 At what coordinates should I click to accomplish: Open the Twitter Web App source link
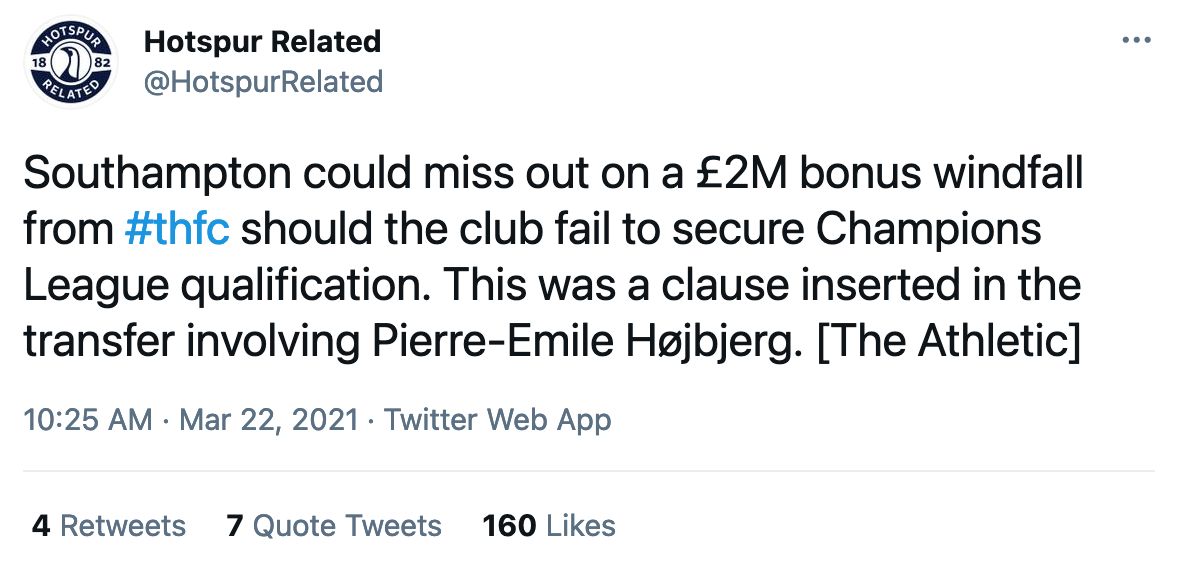click(x=497, y=419)
